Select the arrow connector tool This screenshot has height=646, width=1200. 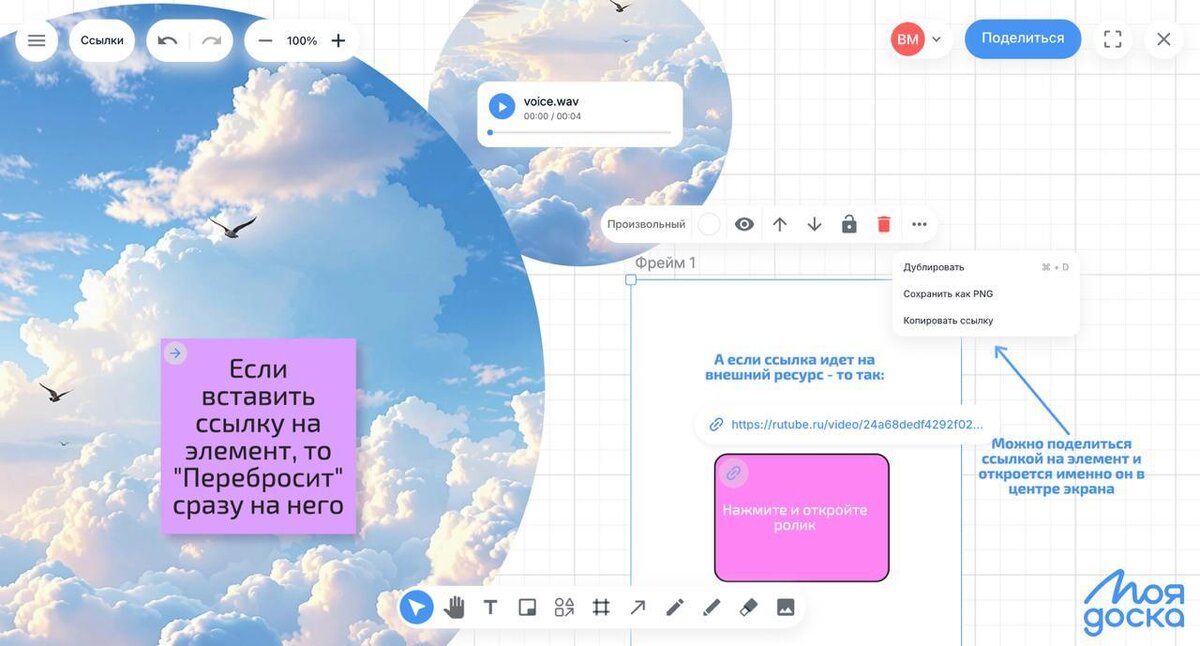pyautogui.click(x=638, y=607)
